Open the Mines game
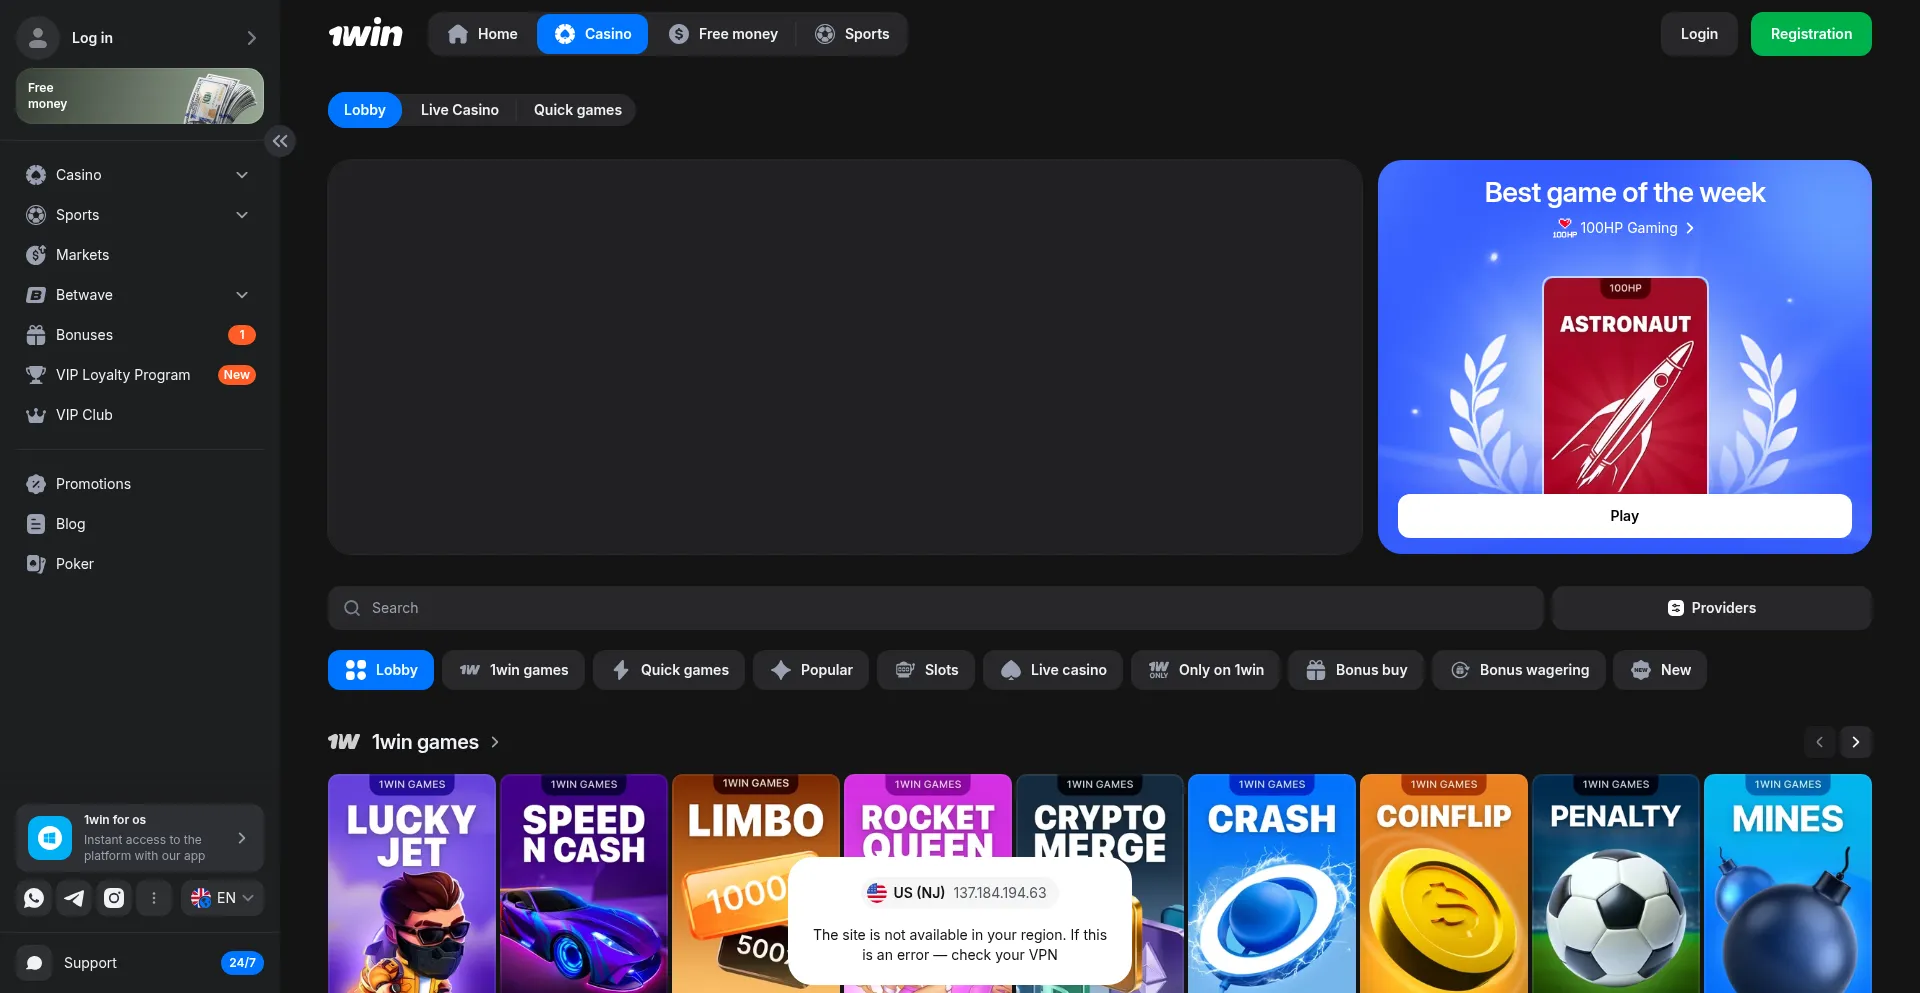This screenshot has height=993, width=1920. pos(1788,884)
